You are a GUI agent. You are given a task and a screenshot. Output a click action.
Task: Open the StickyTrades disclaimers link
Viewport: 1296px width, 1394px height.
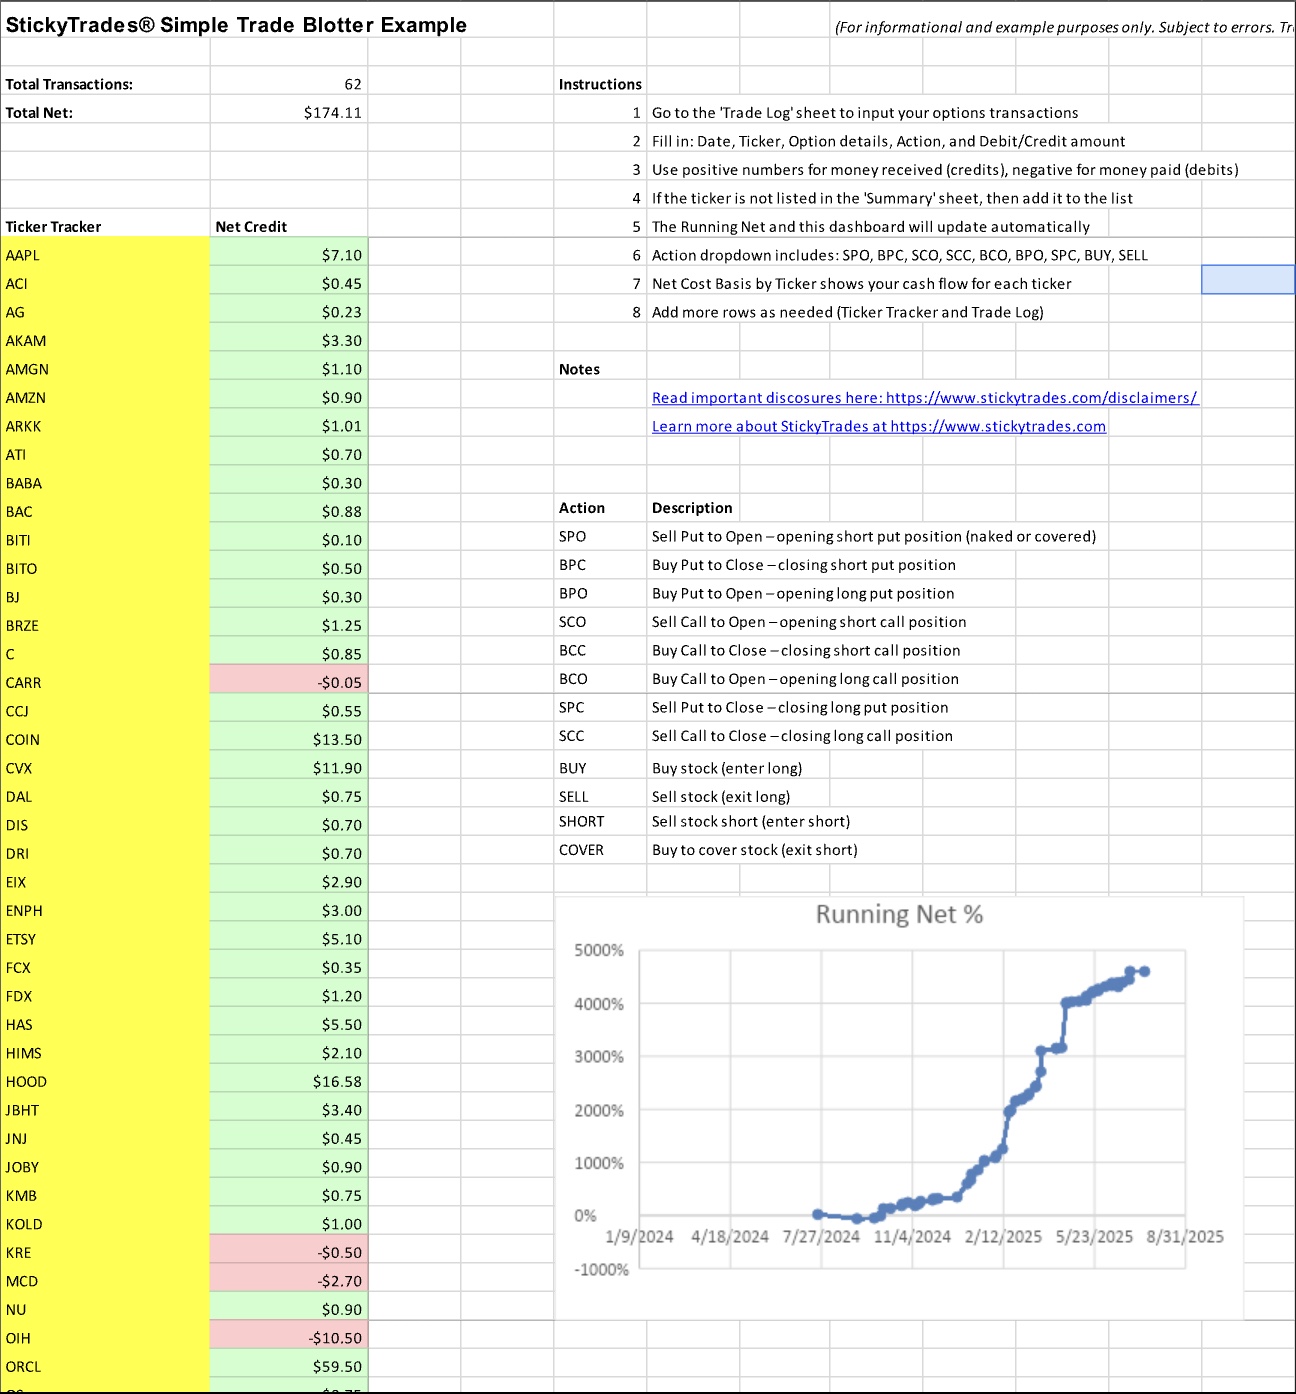tap(924, 398)
